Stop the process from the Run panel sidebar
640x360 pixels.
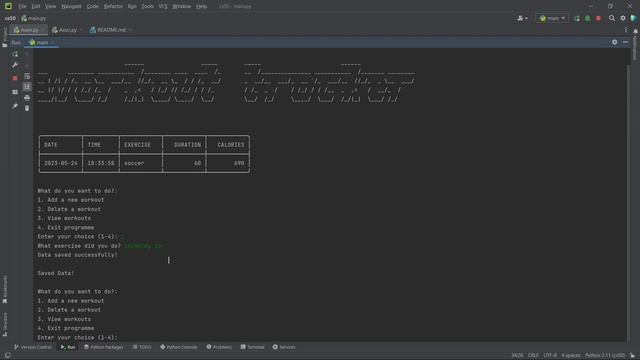tap(15, 78)
